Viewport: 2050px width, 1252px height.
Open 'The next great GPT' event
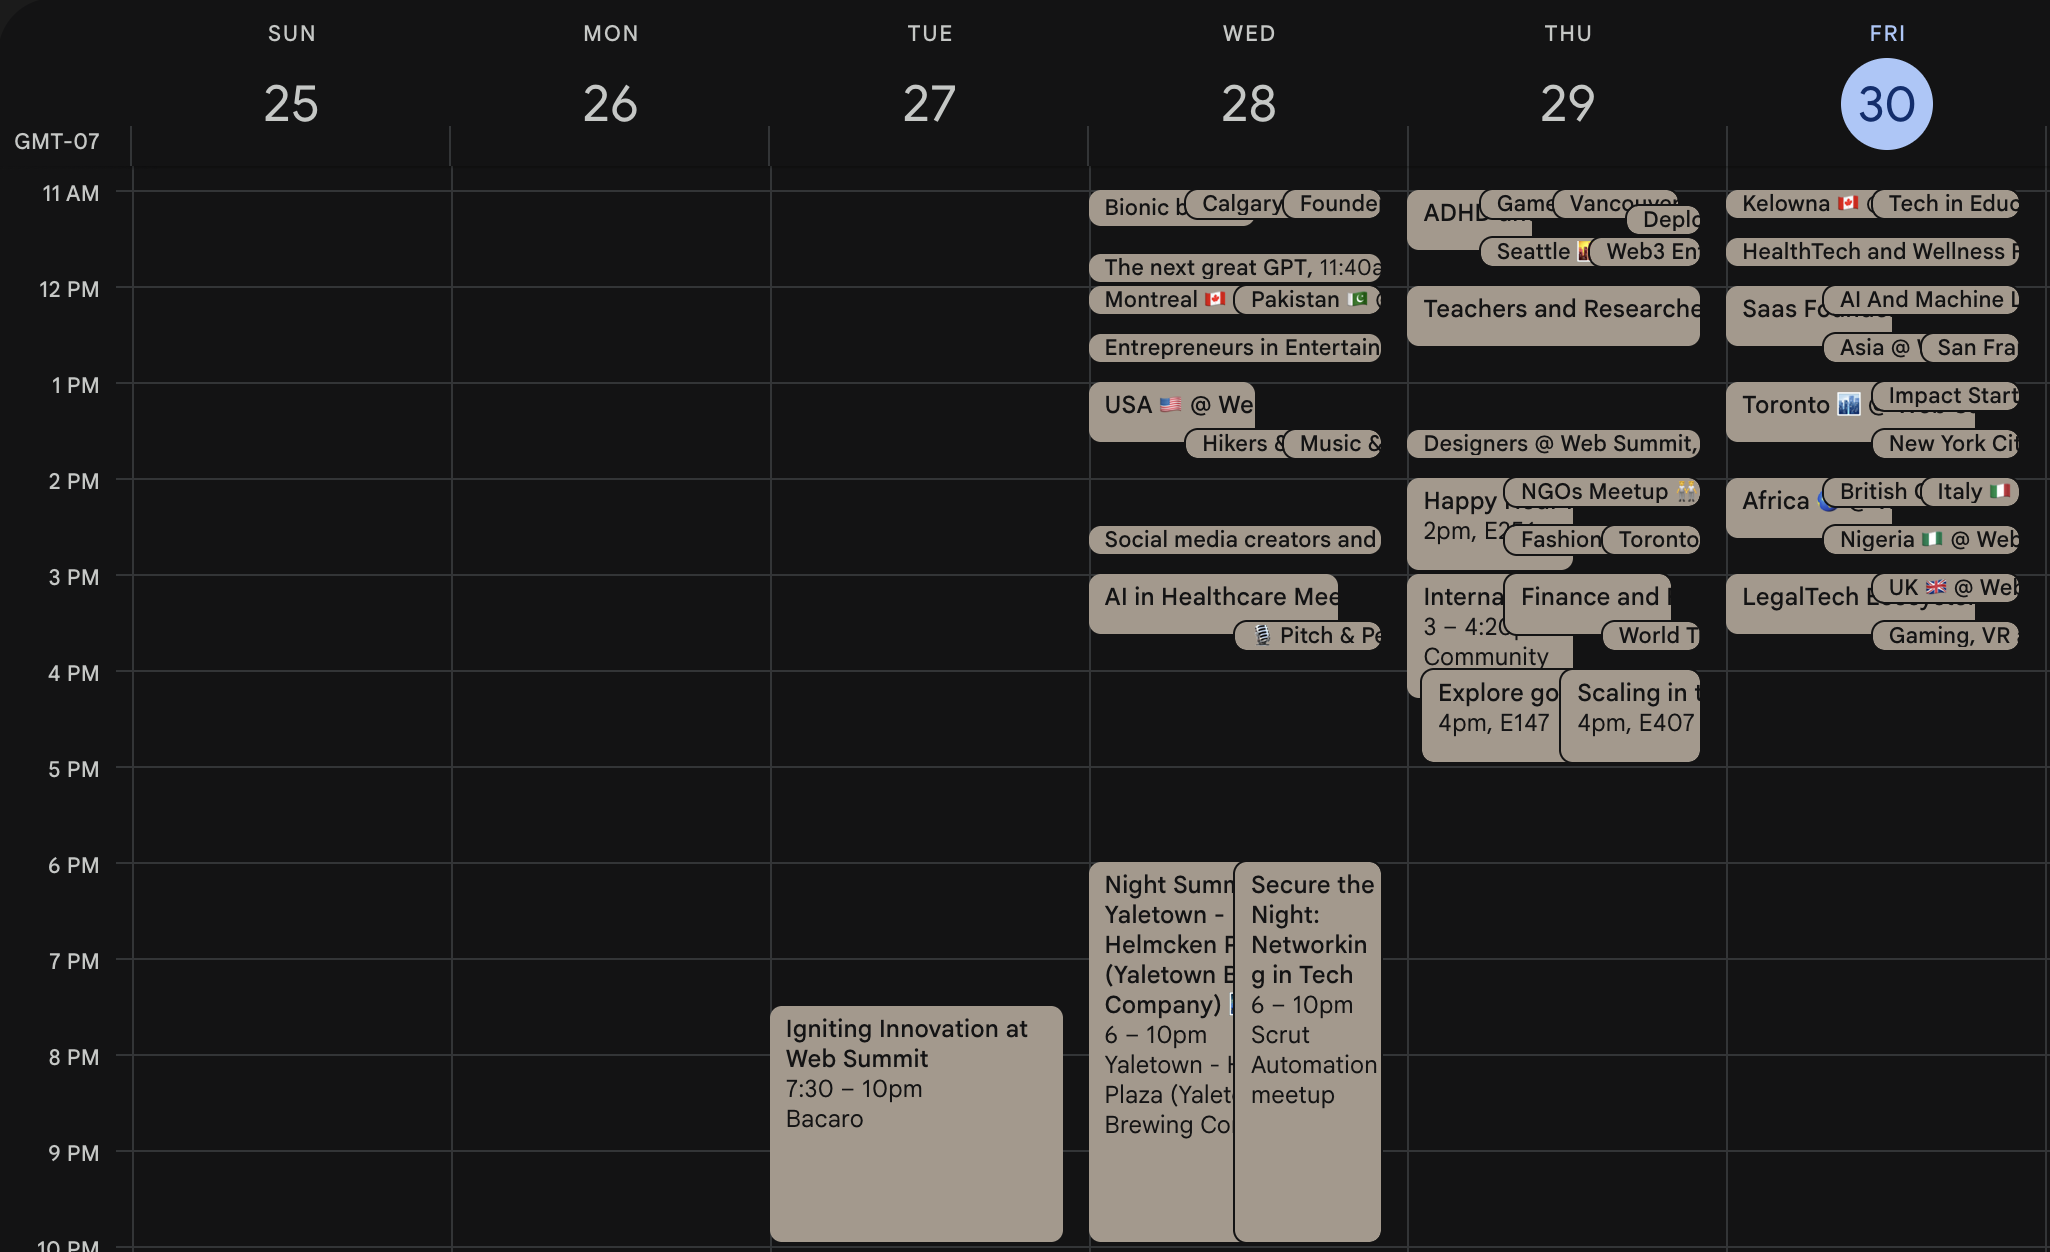1235,267
